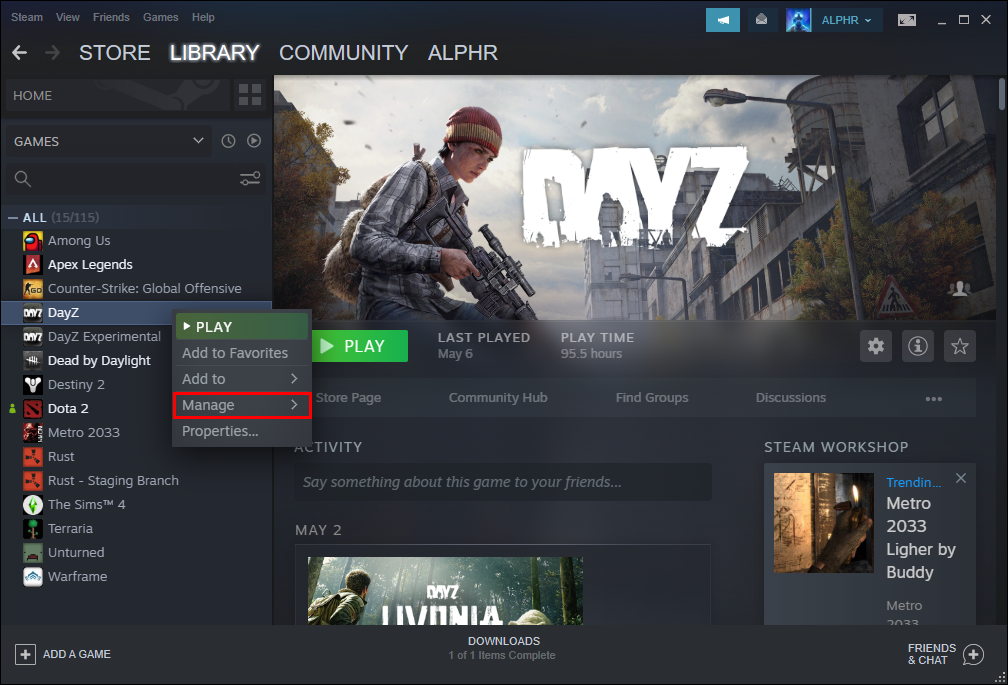Select Dead by Daylight in library
Viewport: 1008px width, 685px height.
click(99, 360)
